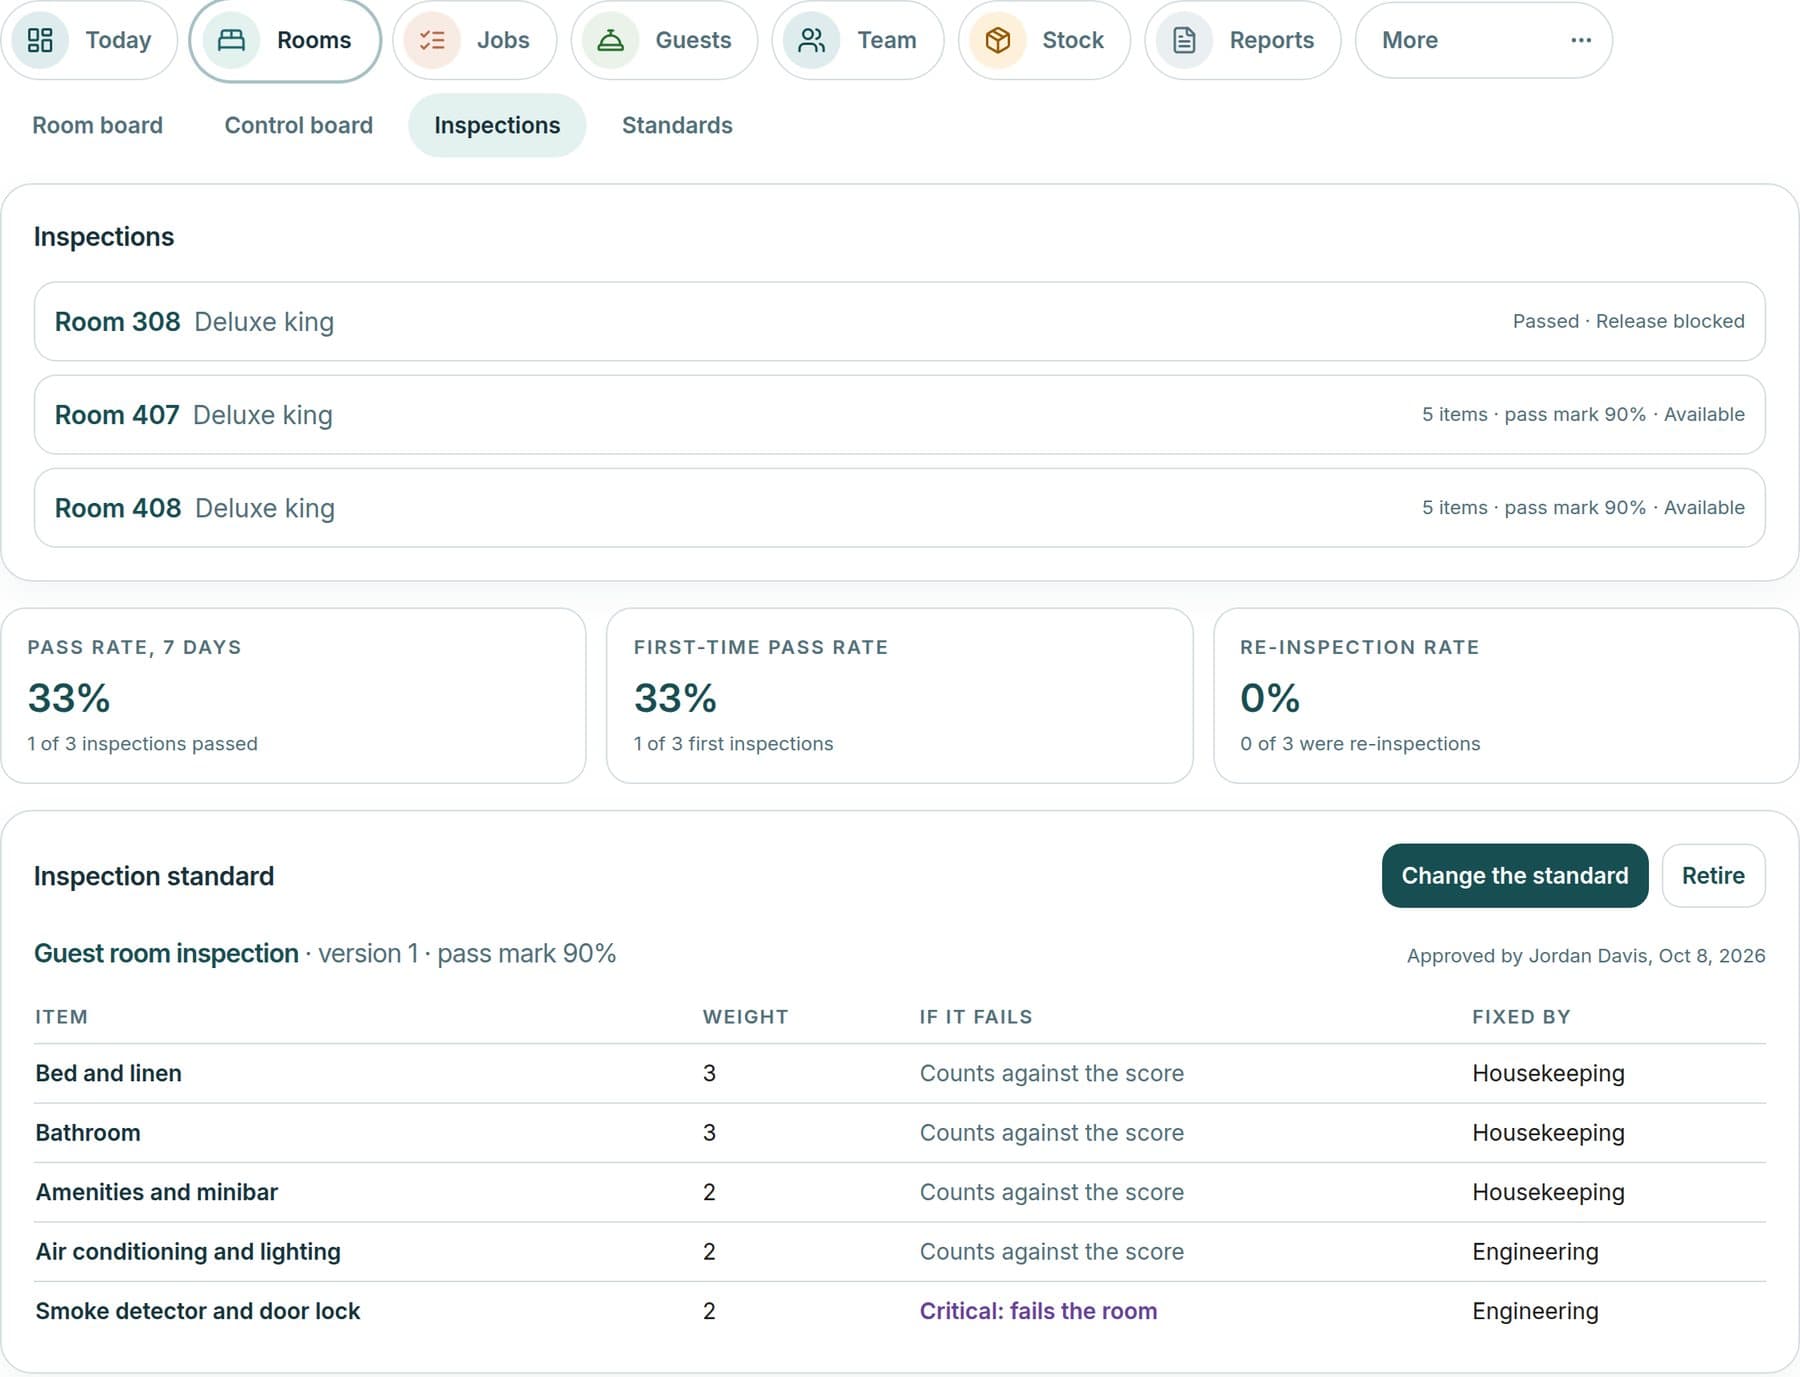Click the Today dashboard grid icon
The height and width of the screenshot is (1377, 1800).
40,40
